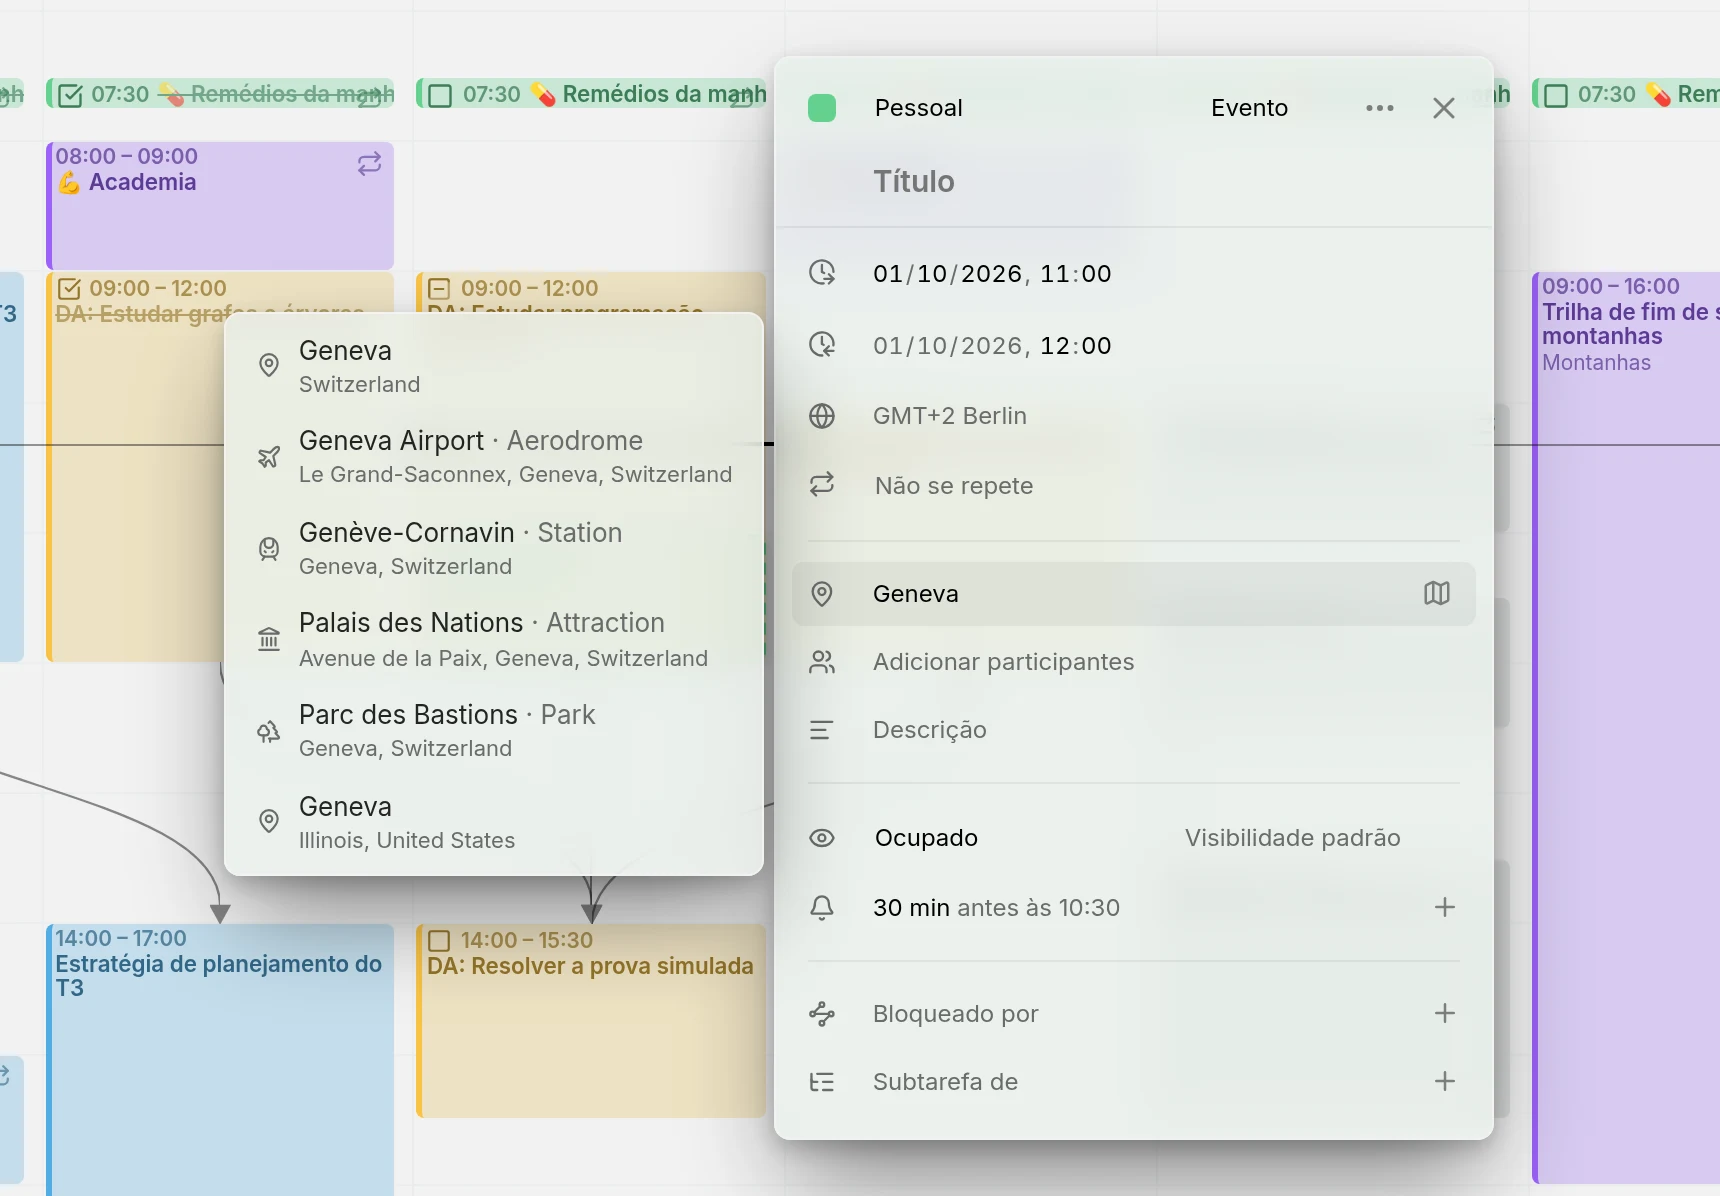
Task: Click the repeat icon beside Não se repete
Action: coord(822,485)
